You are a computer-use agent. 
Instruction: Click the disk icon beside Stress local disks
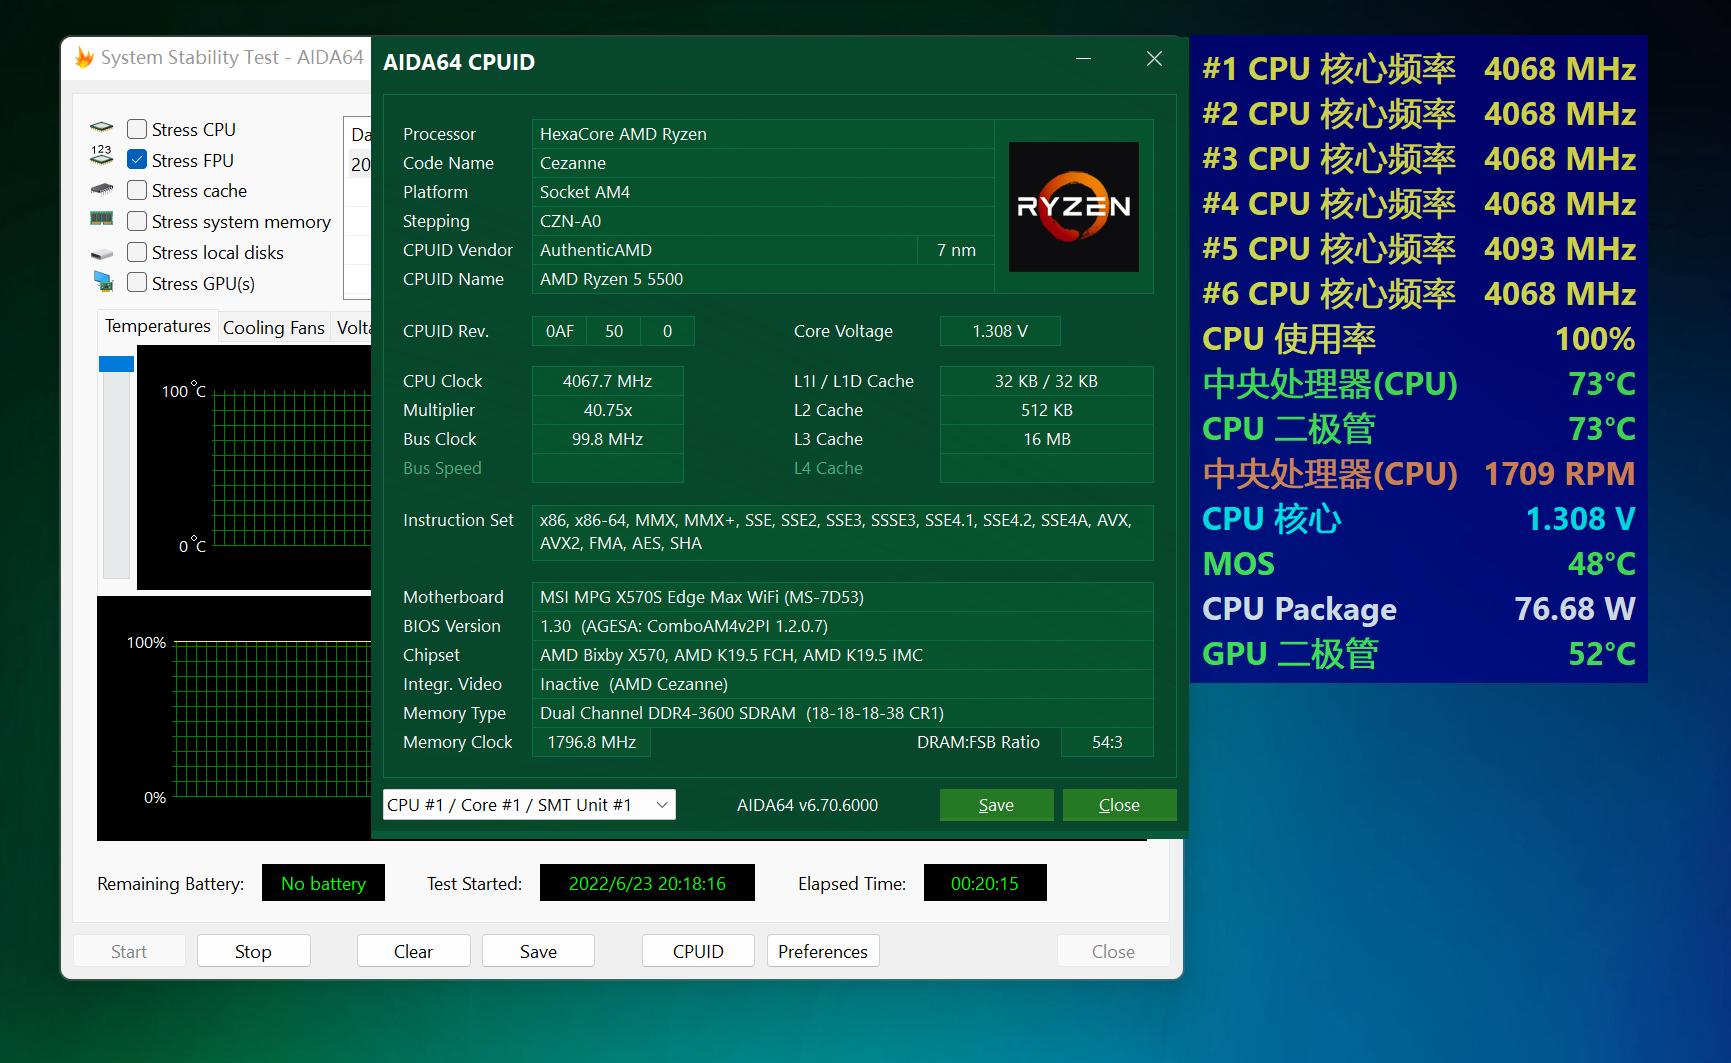102,251
